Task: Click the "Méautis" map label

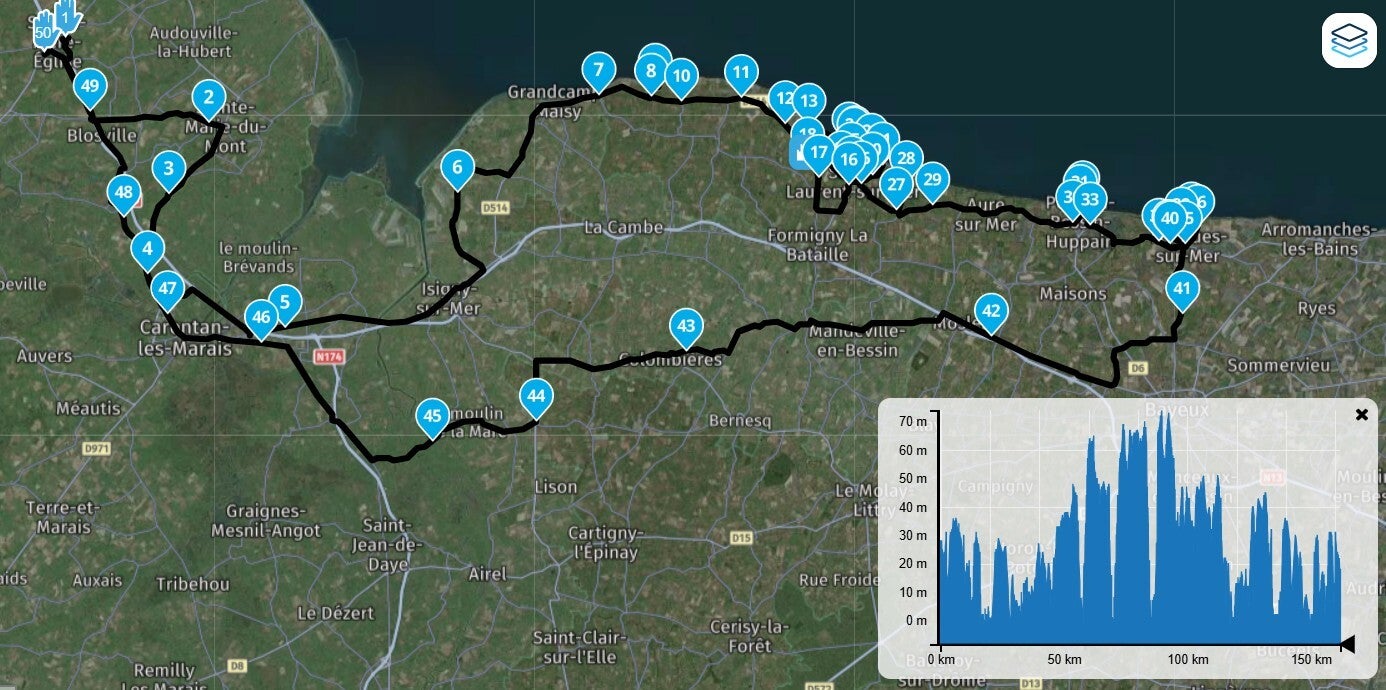Action: [x=88, y=409]
